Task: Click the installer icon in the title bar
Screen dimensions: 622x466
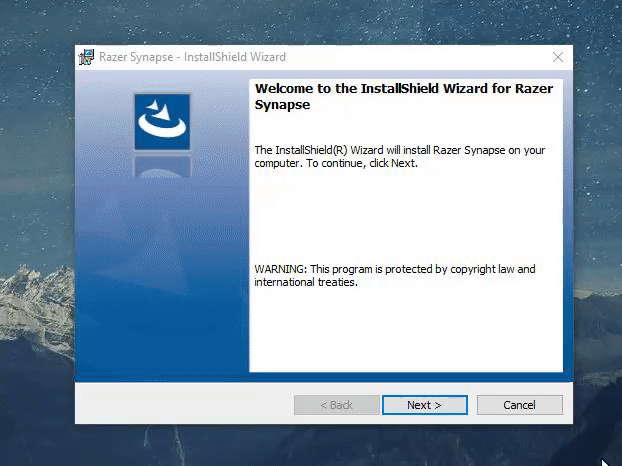Action: click(x=86, y=57)
